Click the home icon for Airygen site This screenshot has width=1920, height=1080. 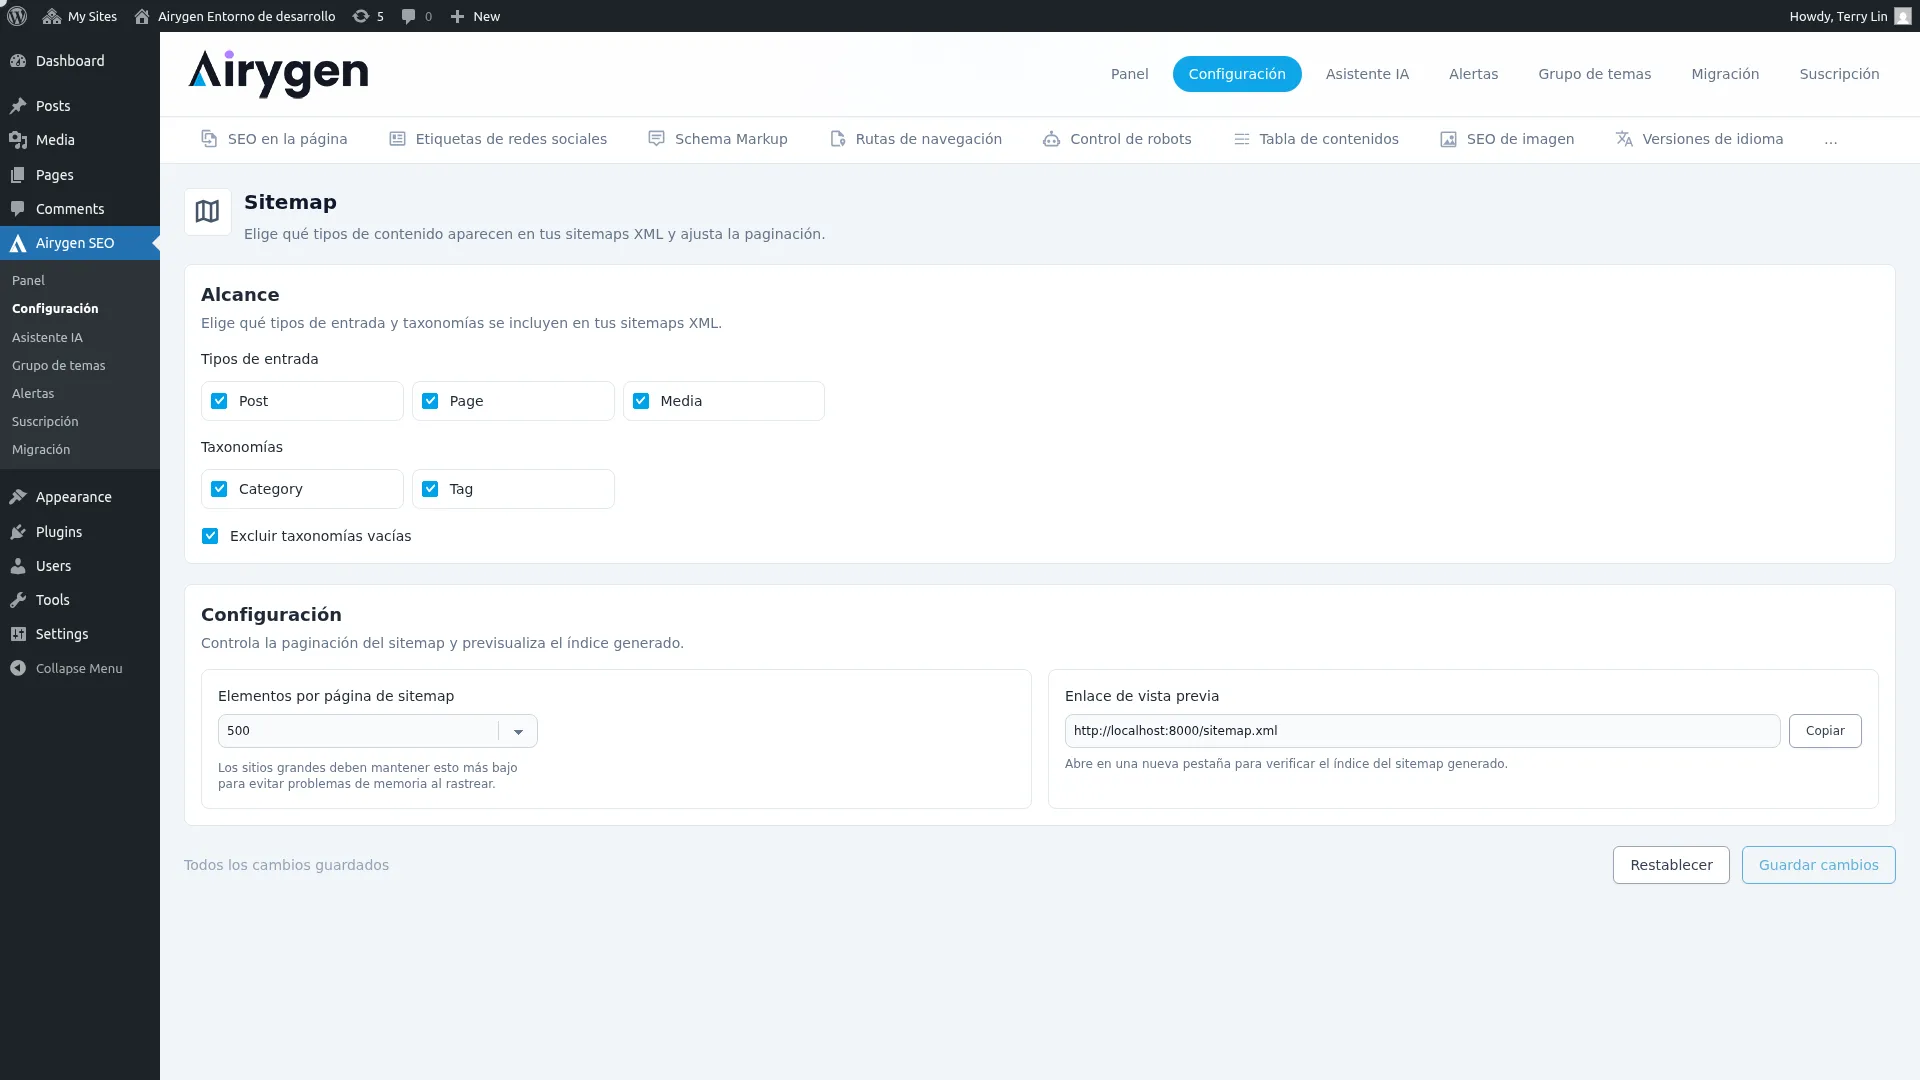point(142,16)
